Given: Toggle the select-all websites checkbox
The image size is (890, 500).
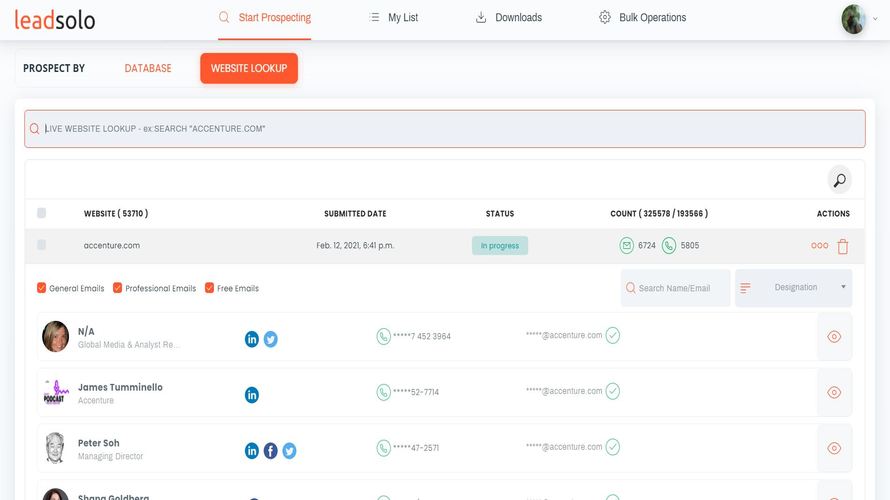Looking at the screenshot, I should (41, 213).
